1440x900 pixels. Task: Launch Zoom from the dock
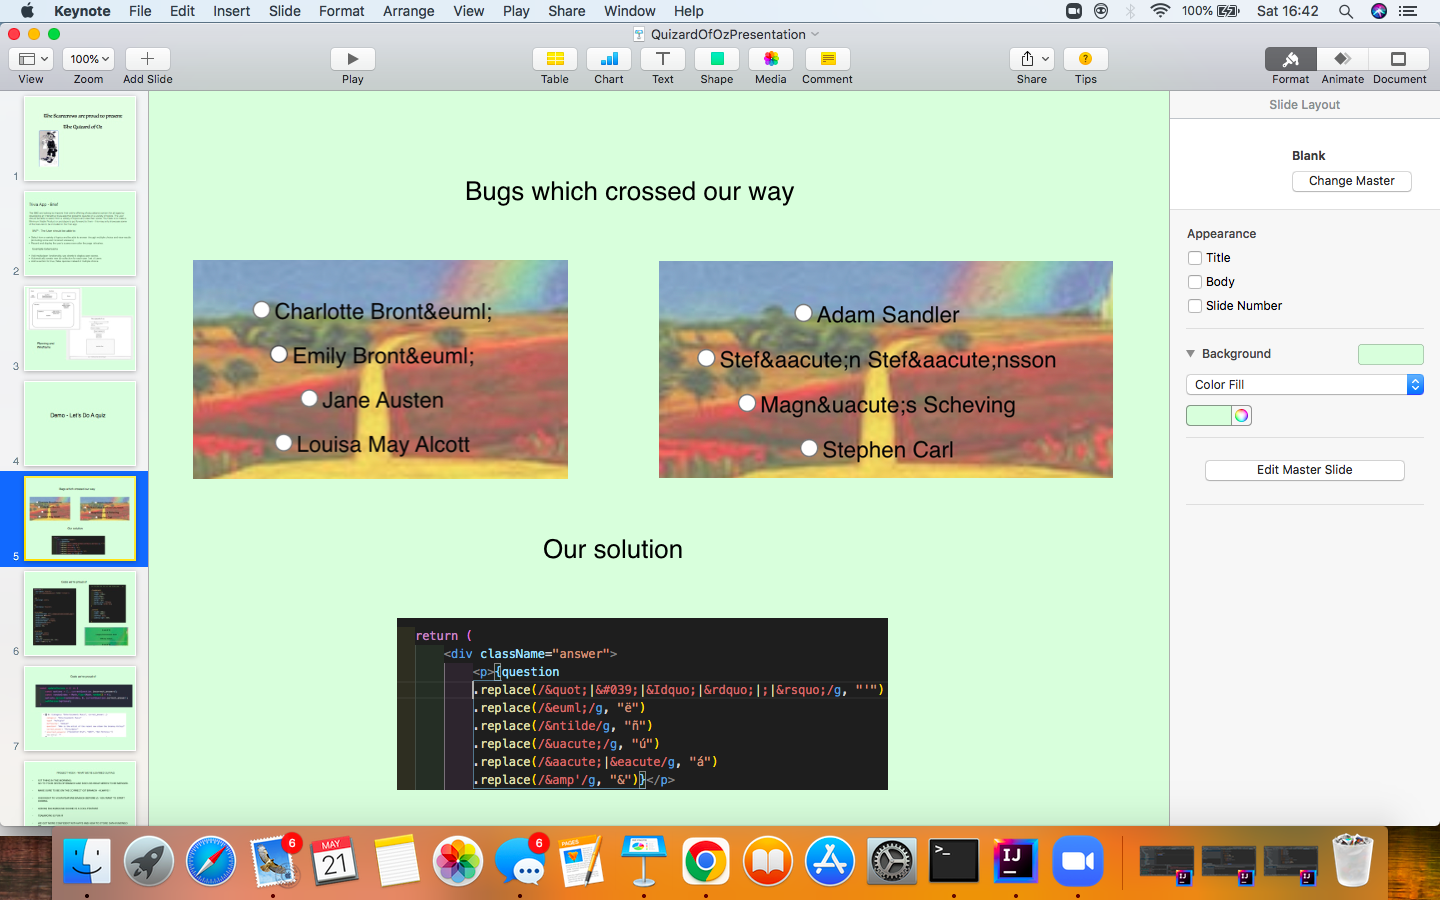[1078, 860]
